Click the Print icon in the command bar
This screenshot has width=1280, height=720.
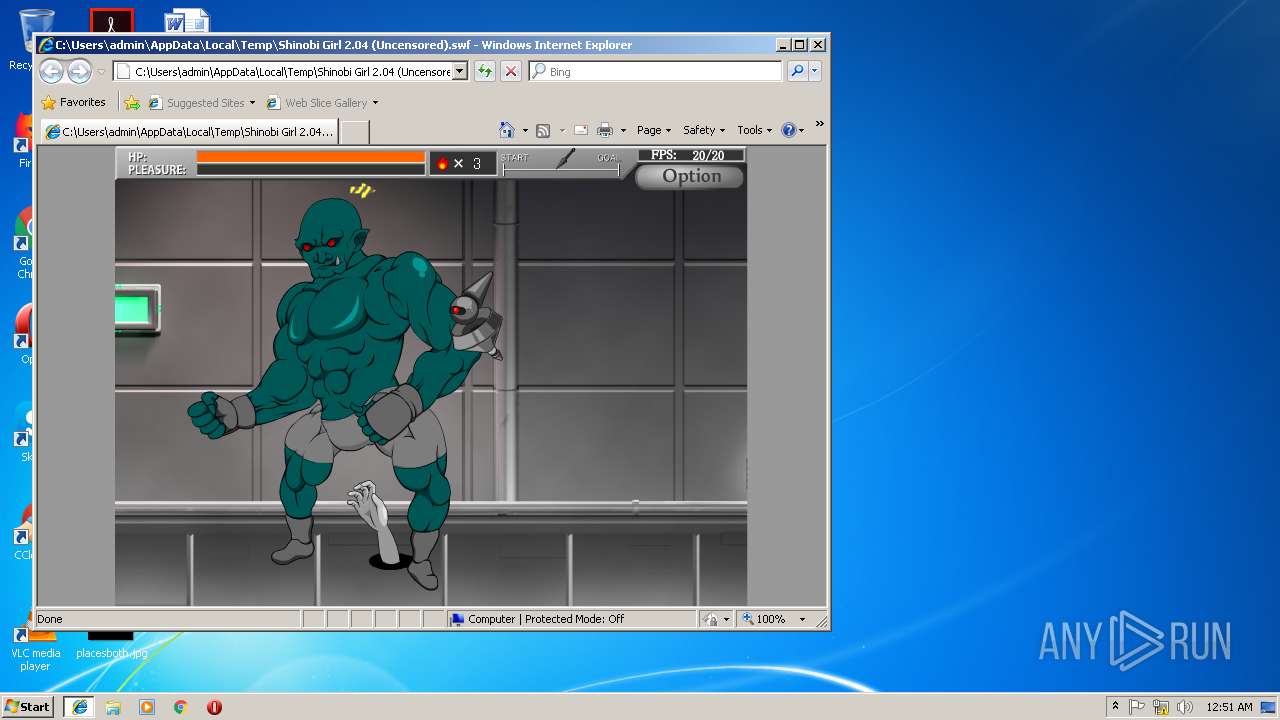point(605,130)
